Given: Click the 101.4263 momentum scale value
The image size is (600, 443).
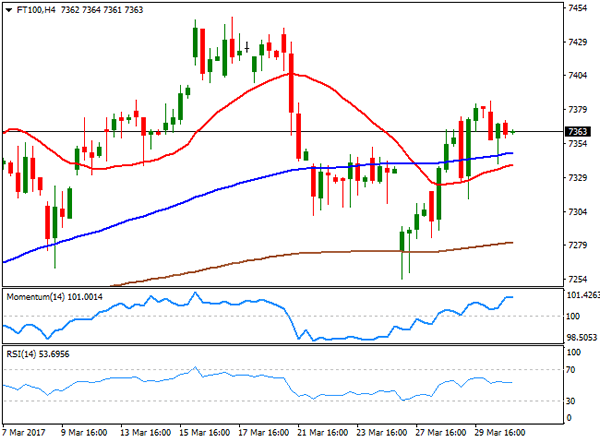Looking at the screenshot, I should tap(583, 295).
